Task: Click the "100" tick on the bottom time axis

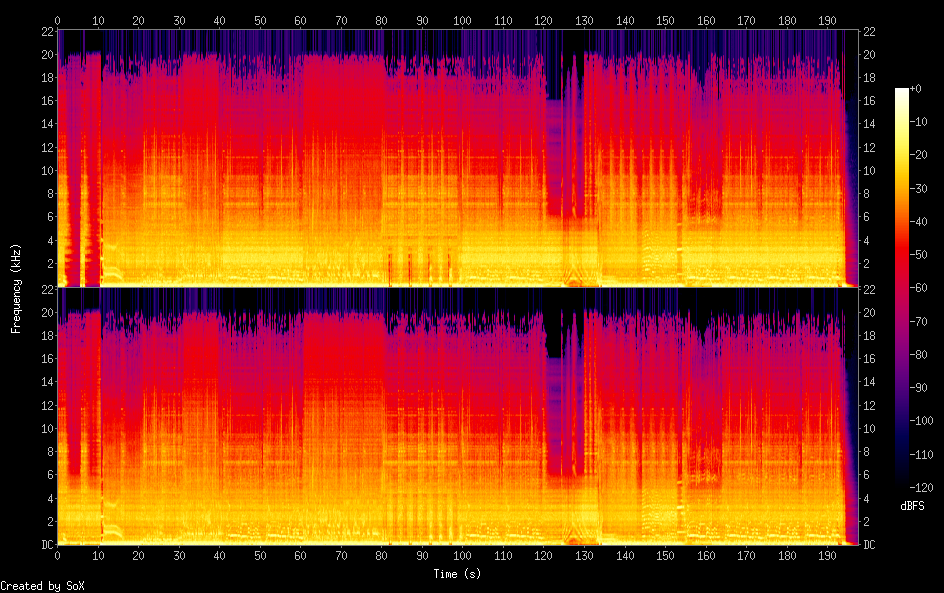Action: 462,555
